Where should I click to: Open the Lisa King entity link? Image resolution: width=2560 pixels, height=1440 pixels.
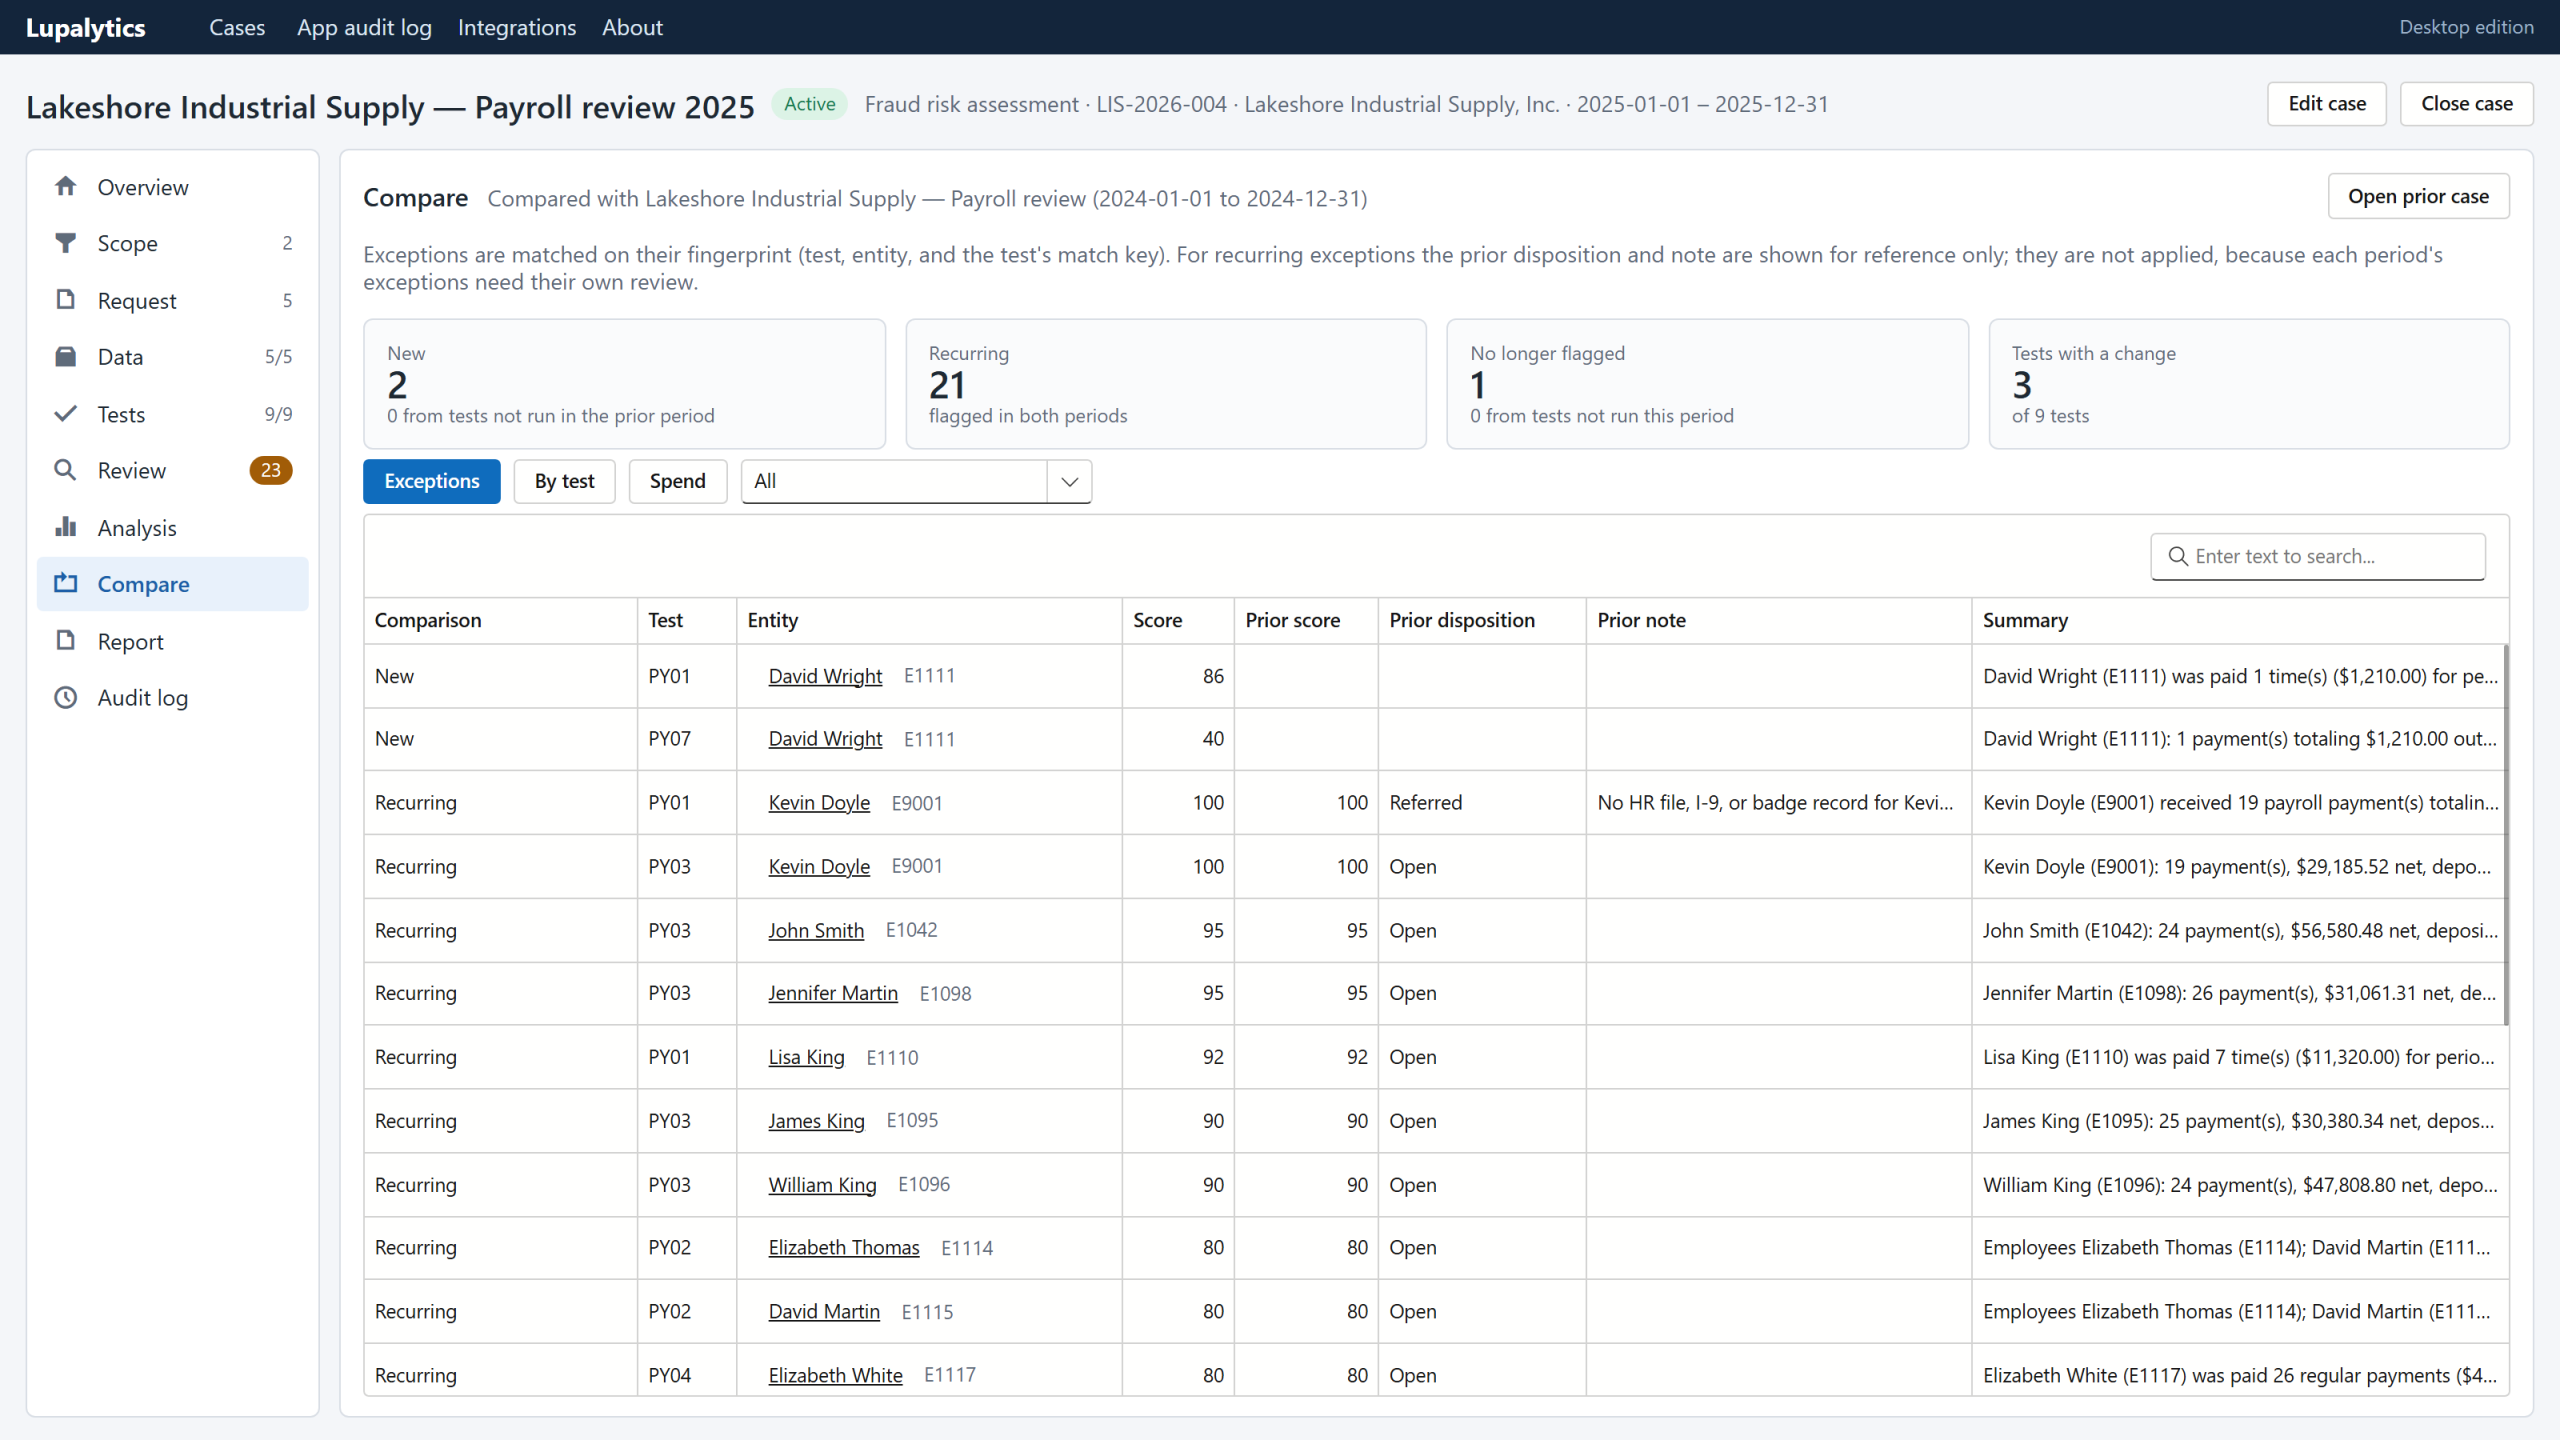(x=806, y=1057)
